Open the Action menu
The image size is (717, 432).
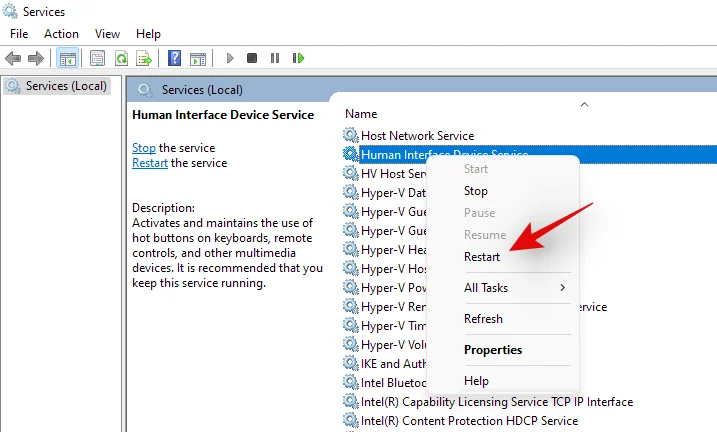(61, 34)
